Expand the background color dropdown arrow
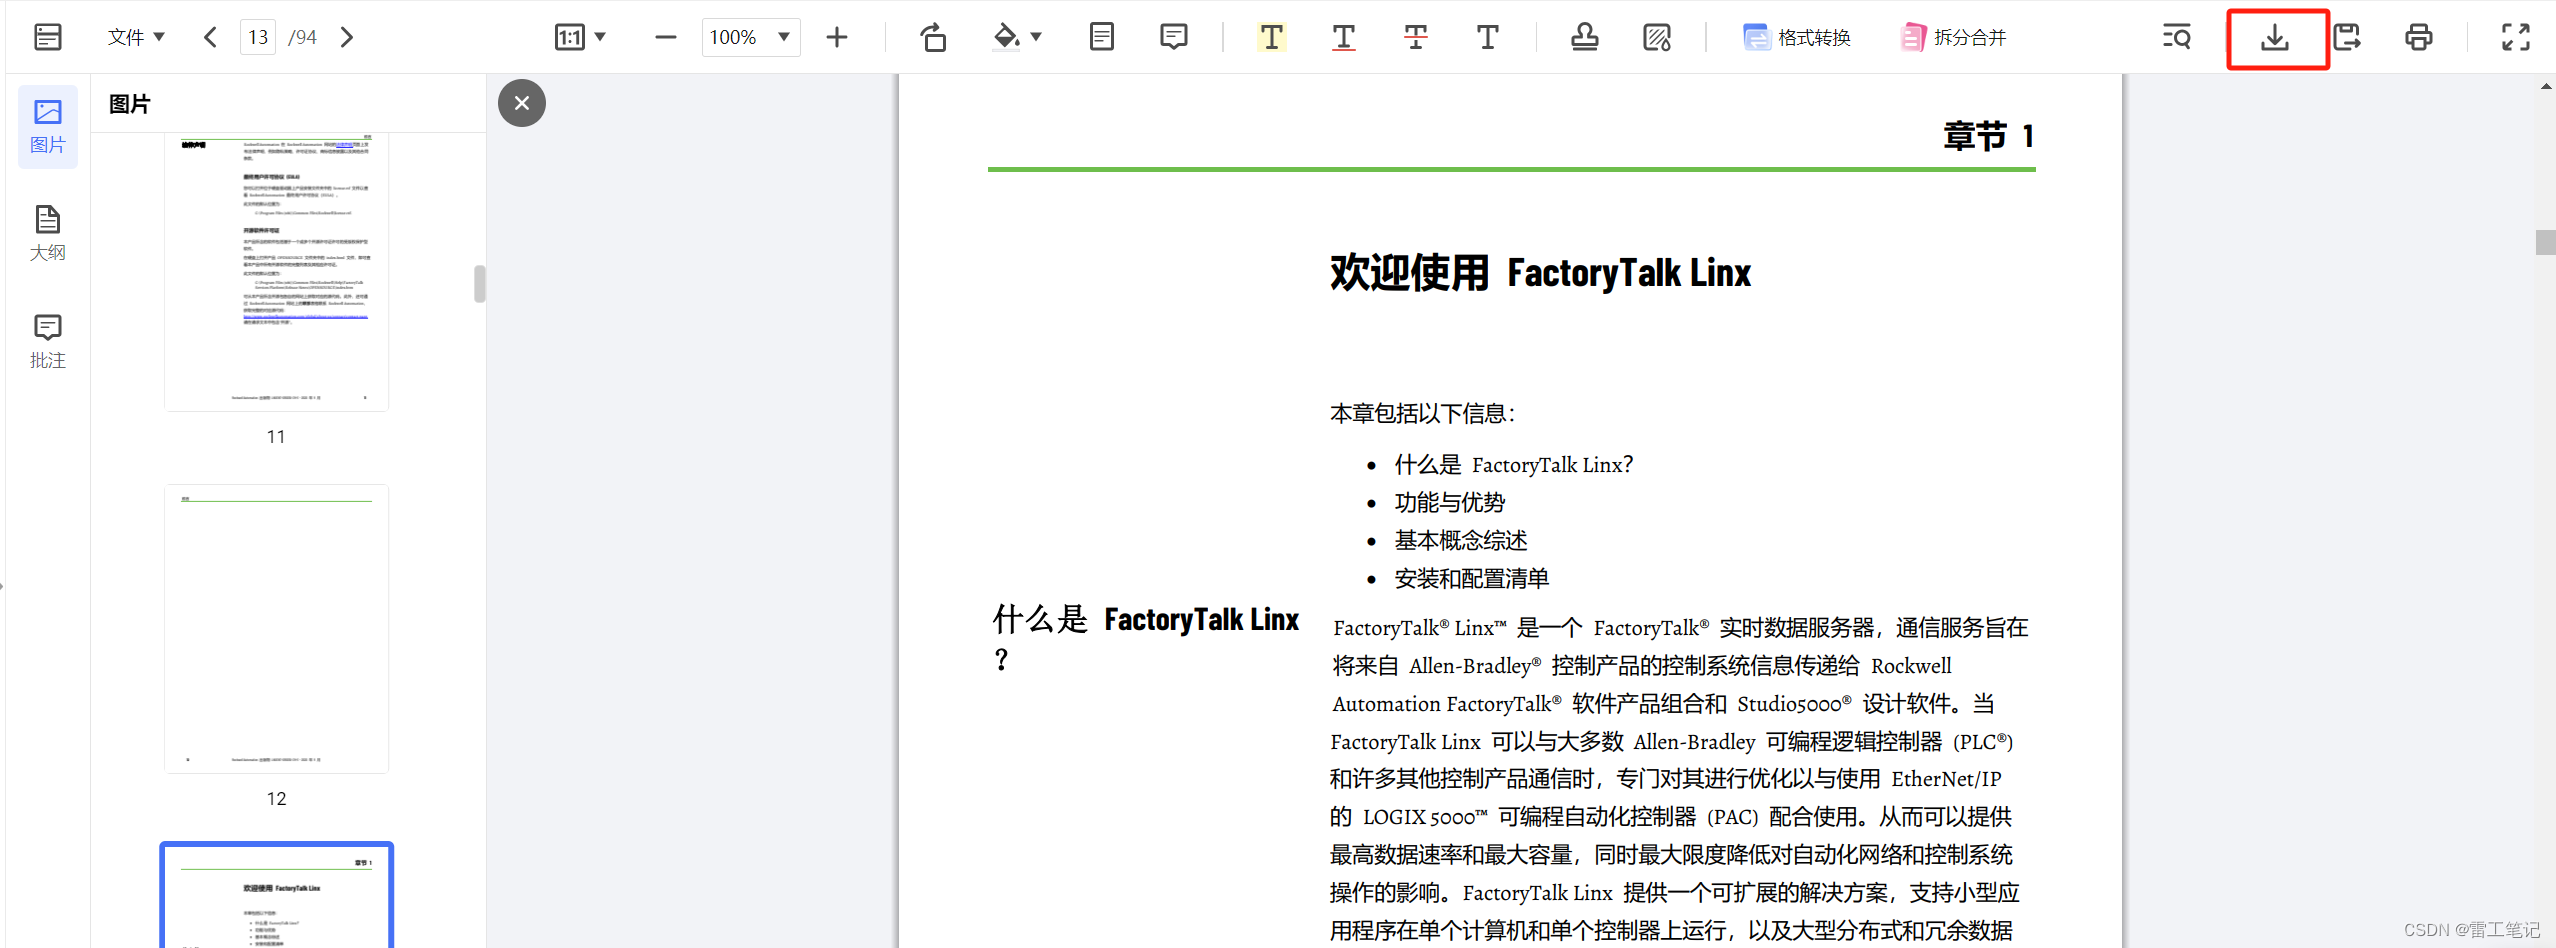Viewport: 2556px width, 948px height. click(x=1036, y=37)
